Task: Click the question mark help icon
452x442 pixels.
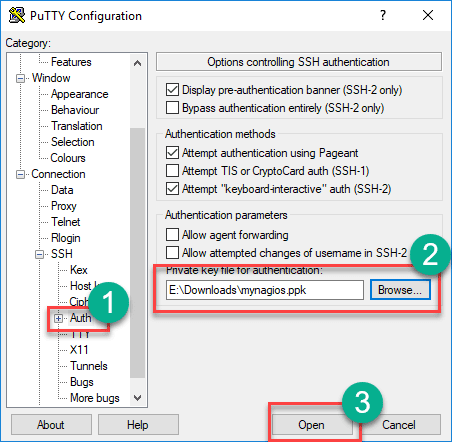Action: [x=383, y=15]
